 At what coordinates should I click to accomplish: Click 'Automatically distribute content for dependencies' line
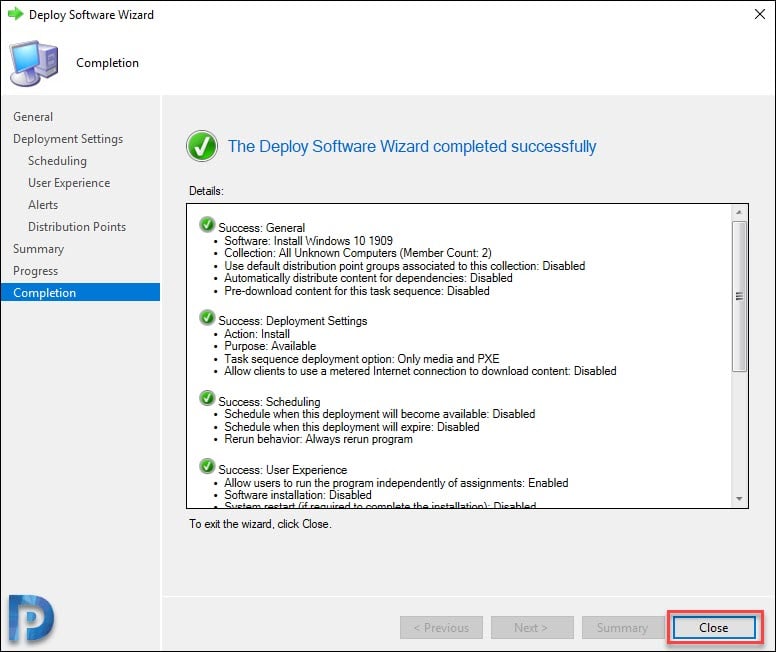368,278
